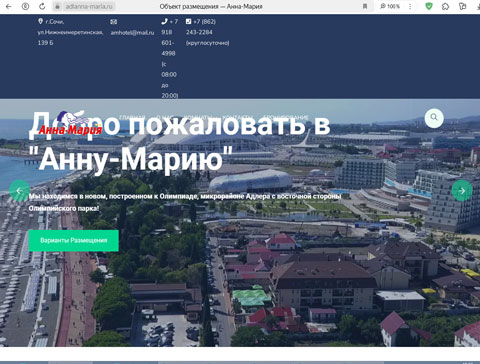The width and height of the screenshot is (480, 364).
Task: Click the amhotel@mail.ru email address
Action: (x=132, y=32)
